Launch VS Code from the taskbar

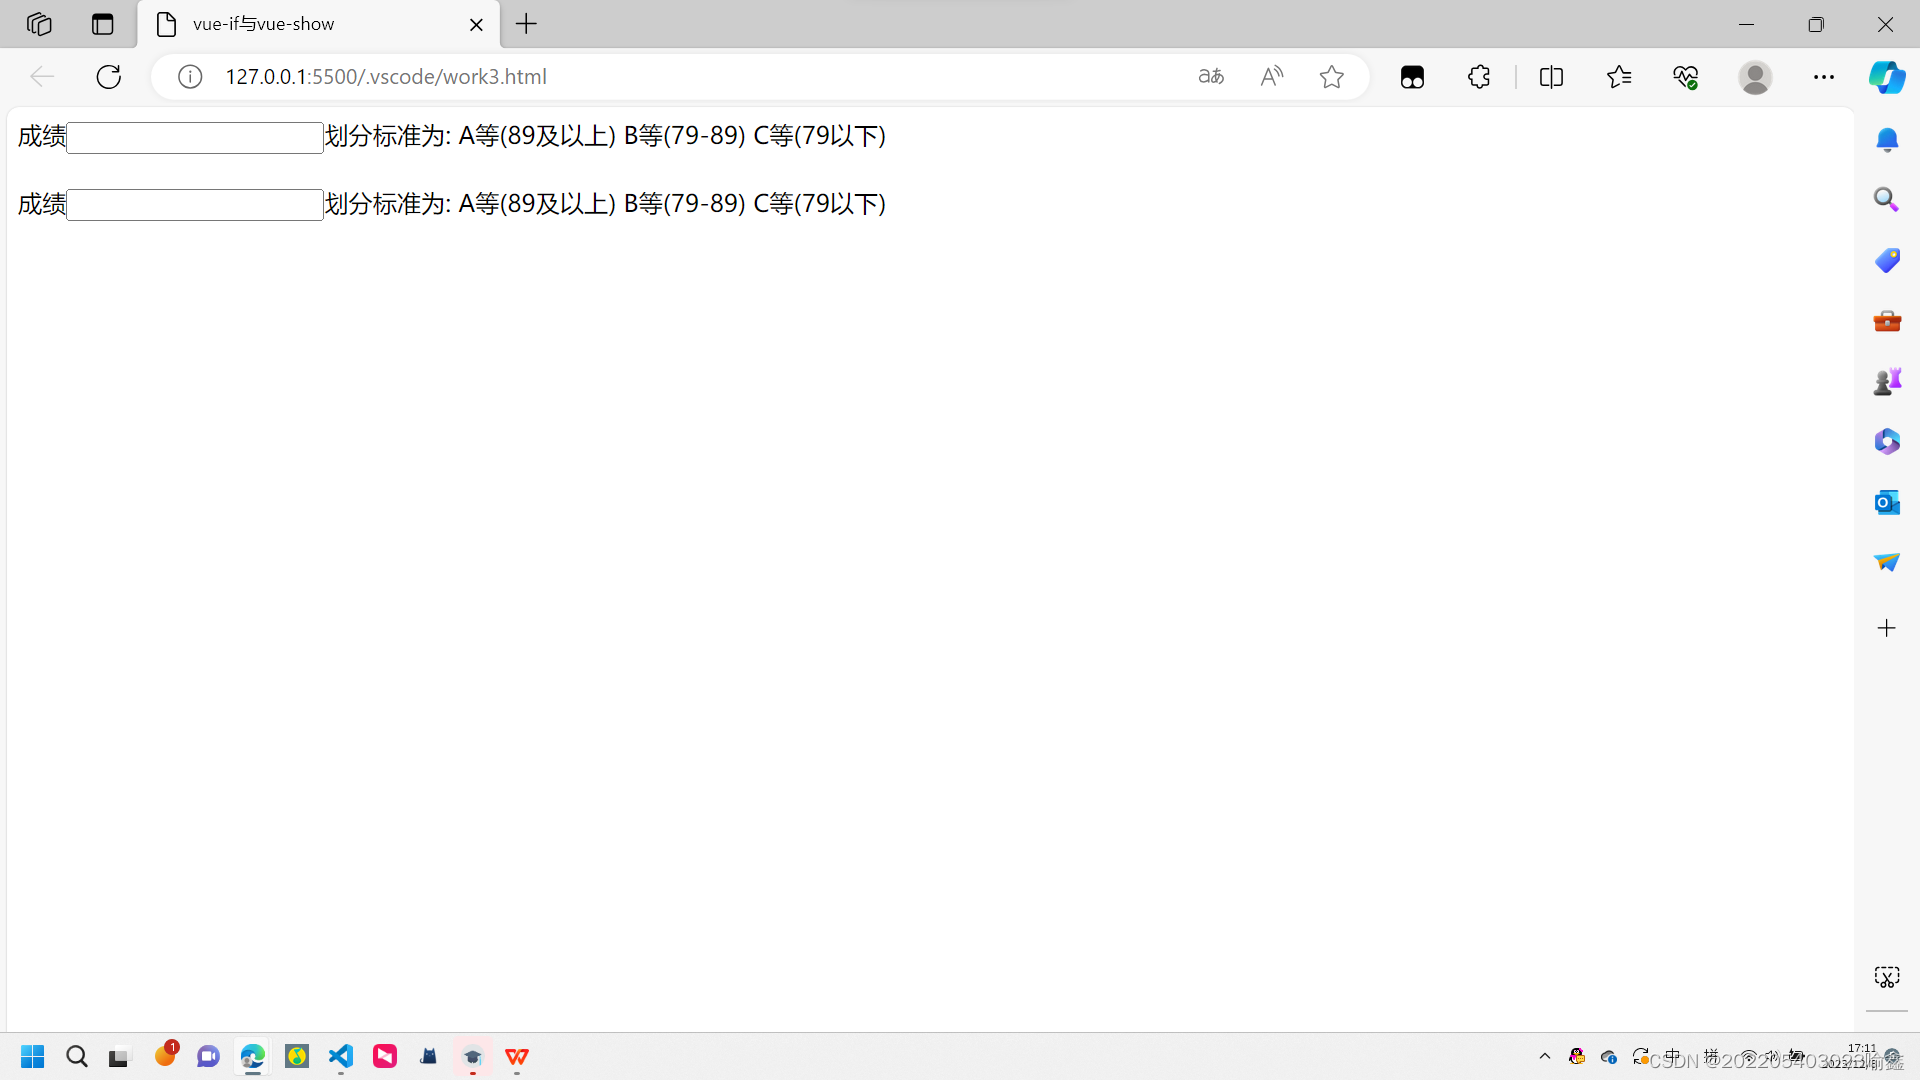coord(341,1056)
